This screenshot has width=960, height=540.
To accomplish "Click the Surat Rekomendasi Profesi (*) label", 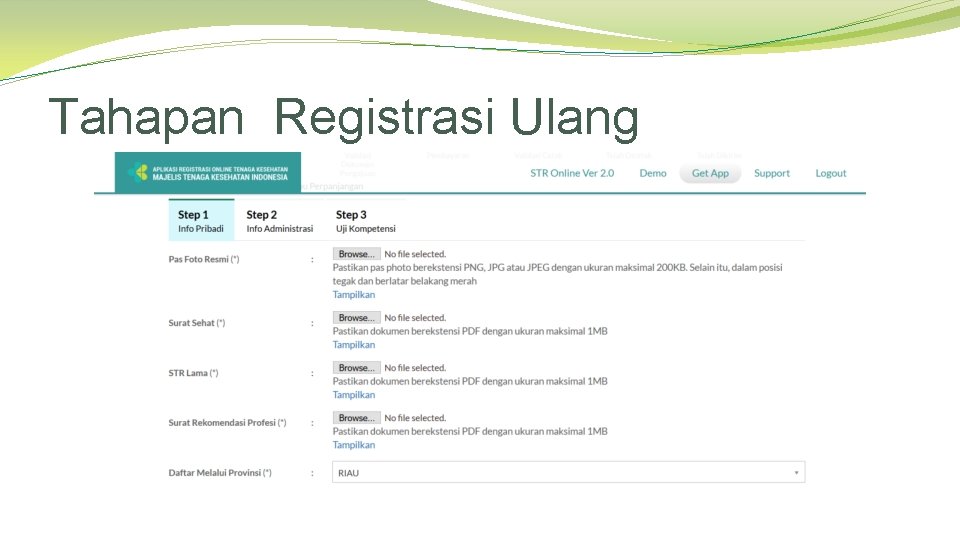I will [227, 422].
